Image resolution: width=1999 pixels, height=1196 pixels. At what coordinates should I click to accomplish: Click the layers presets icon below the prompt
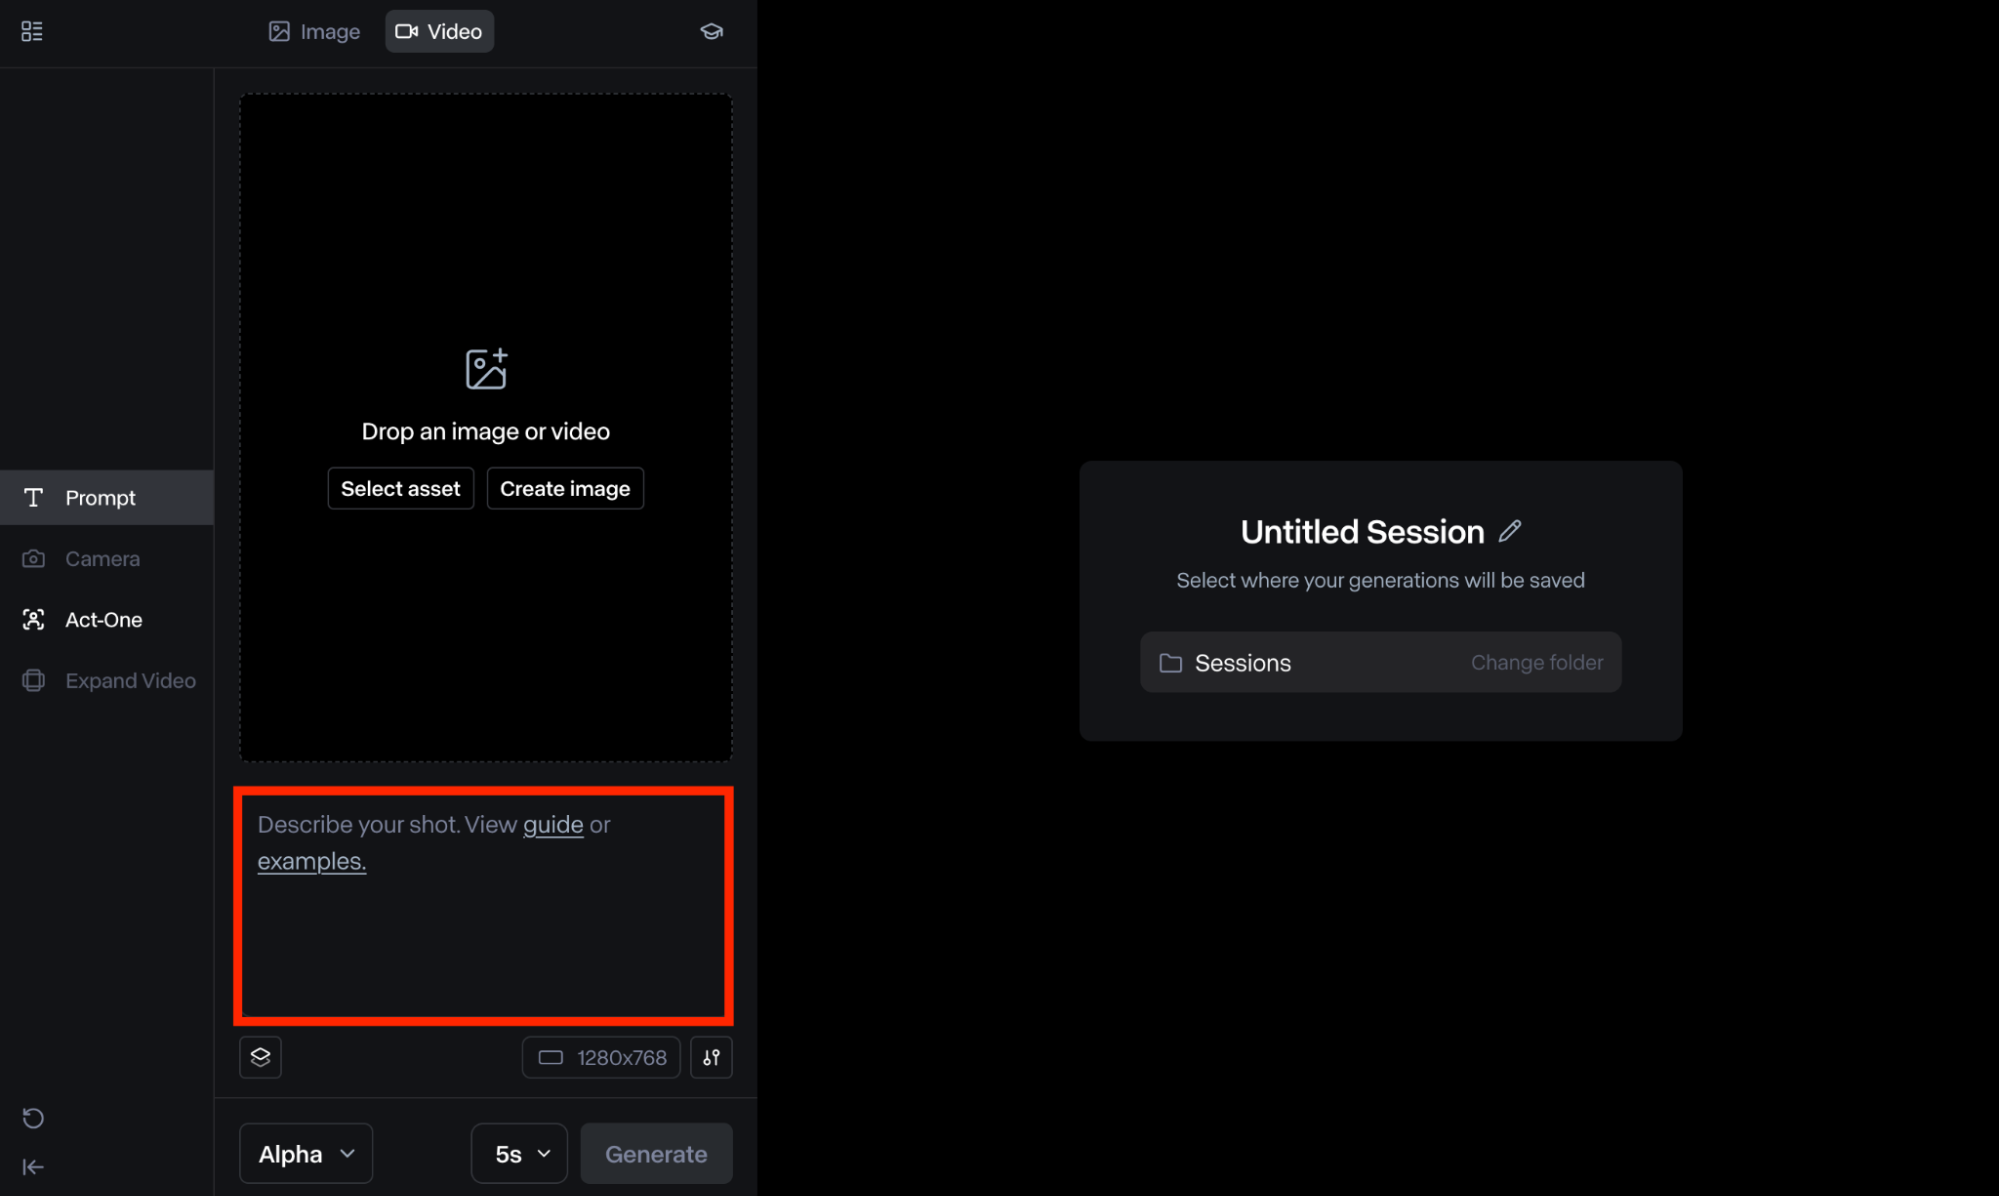260,1057
